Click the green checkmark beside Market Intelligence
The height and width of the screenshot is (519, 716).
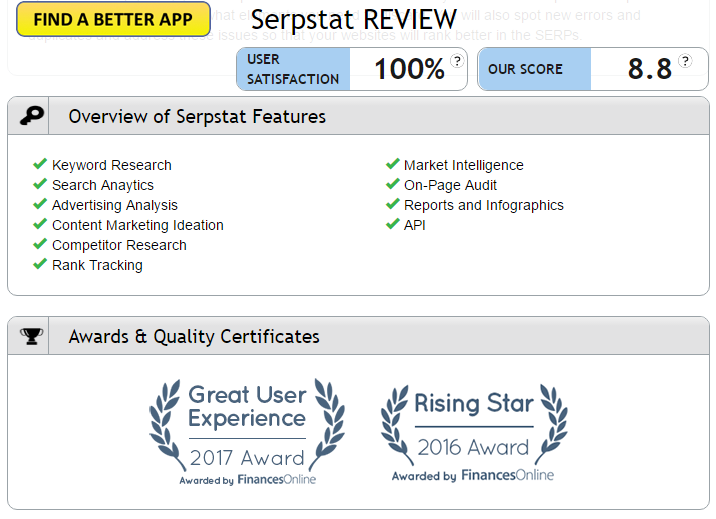393,163
